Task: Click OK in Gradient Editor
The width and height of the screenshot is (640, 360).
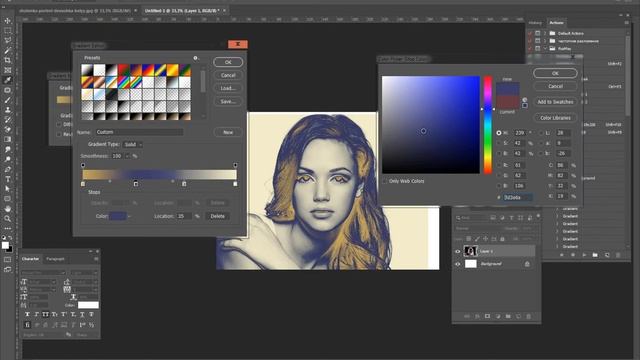Action: 228,62
